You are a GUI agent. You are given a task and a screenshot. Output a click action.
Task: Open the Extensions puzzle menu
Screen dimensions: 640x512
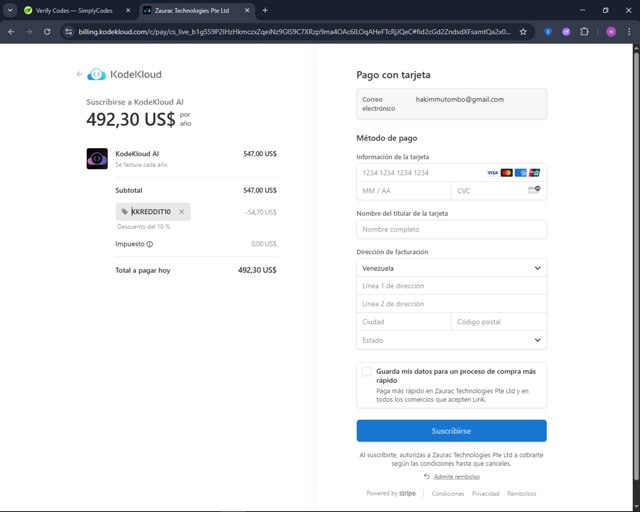(584, 32)
